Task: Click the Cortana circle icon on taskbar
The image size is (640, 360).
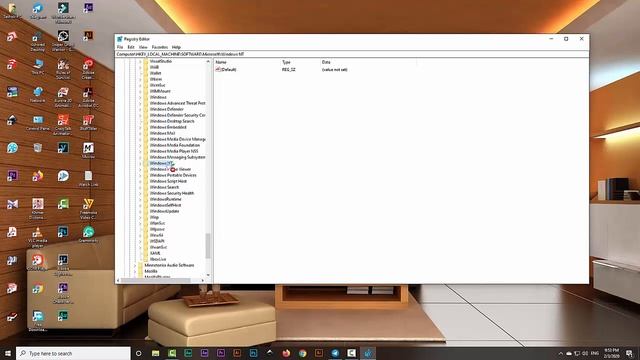Action: (138, 353)
